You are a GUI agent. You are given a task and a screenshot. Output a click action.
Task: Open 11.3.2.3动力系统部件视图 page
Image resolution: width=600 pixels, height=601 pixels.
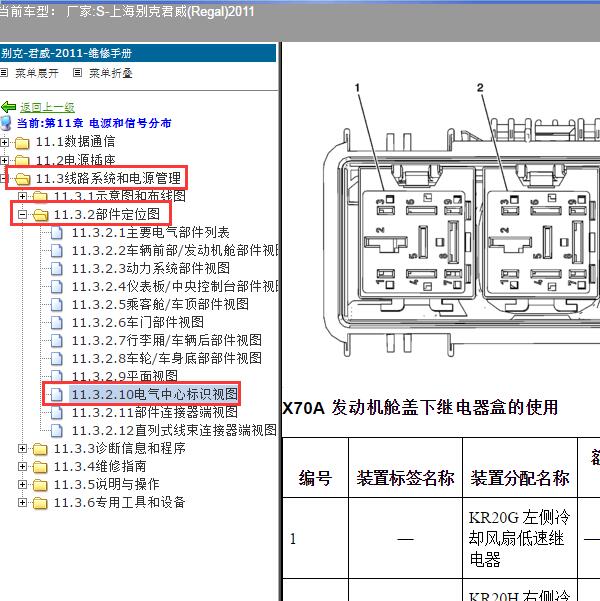pos(151,268)
